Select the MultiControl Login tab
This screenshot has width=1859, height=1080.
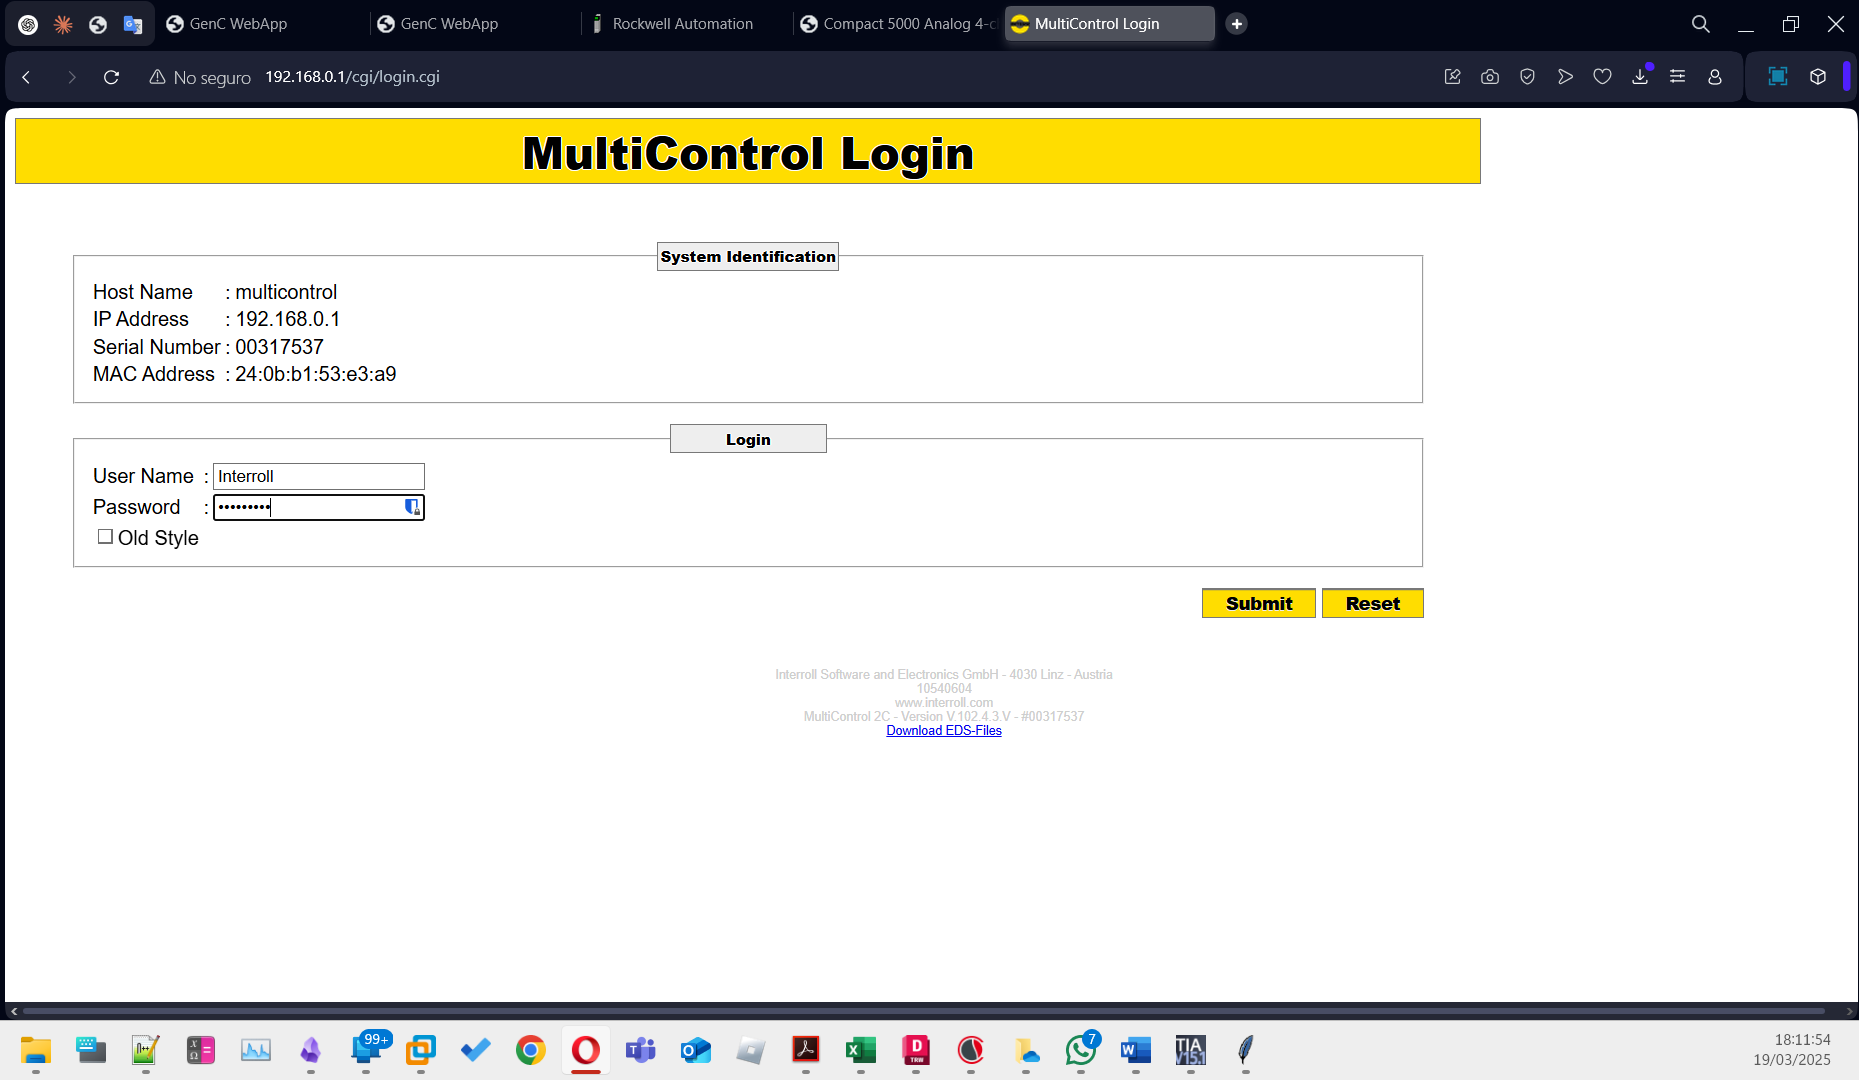1109,24
